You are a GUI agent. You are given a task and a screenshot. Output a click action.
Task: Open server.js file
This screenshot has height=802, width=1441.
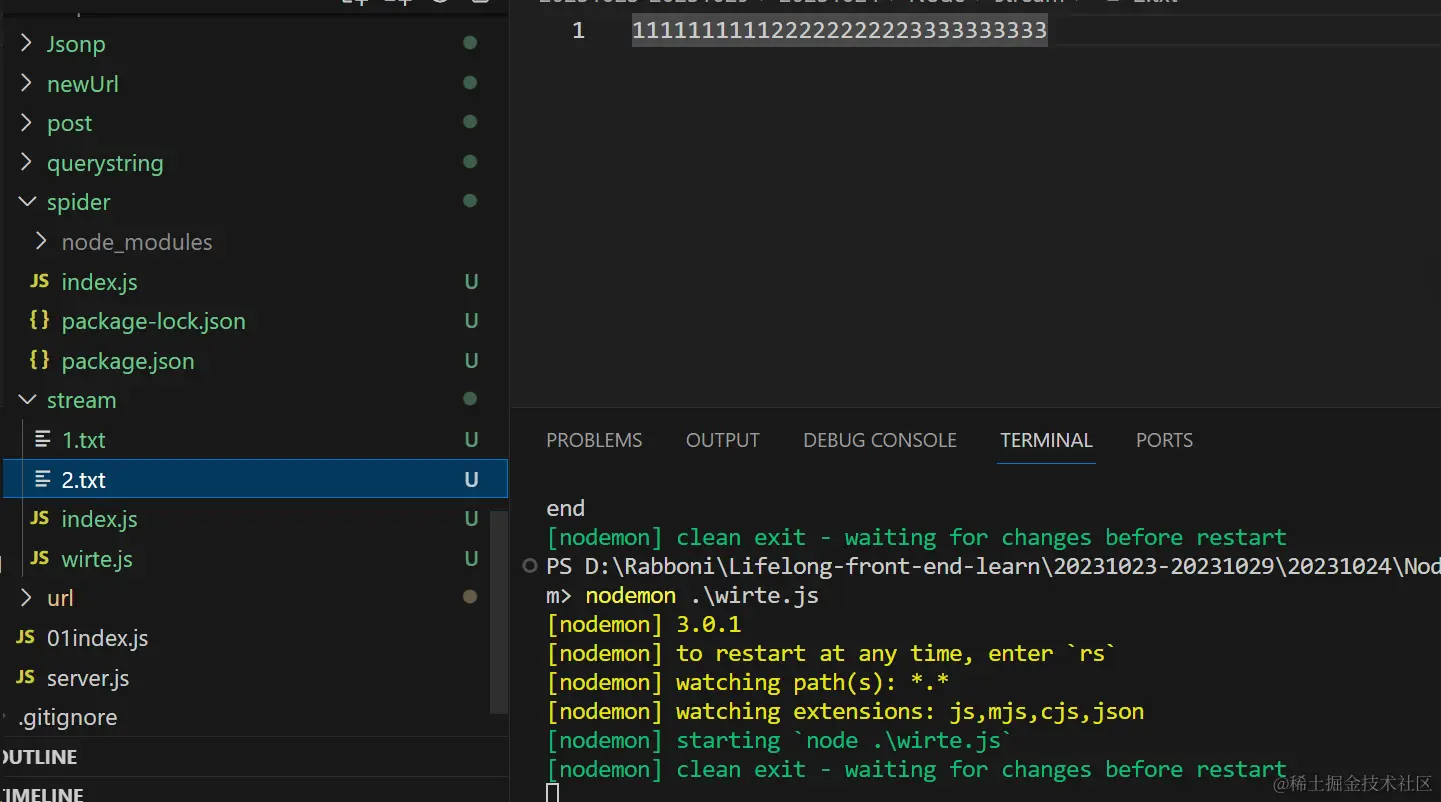point(88,678)
